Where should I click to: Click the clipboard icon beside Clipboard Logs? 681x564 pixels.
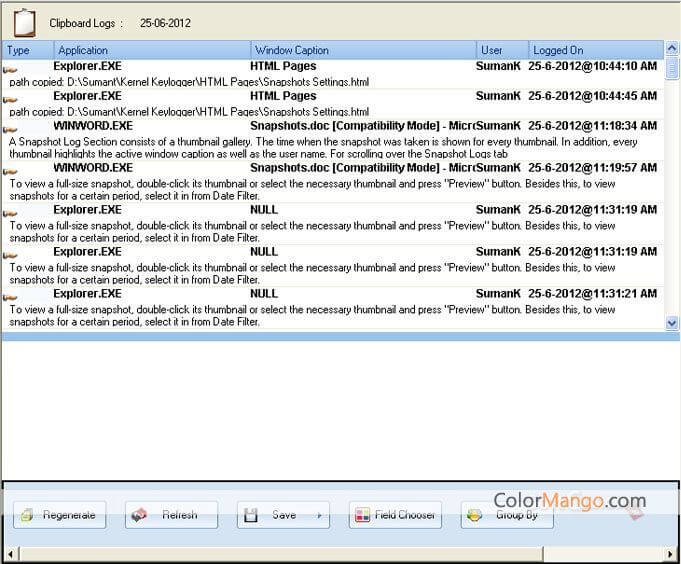click(24, 21)
